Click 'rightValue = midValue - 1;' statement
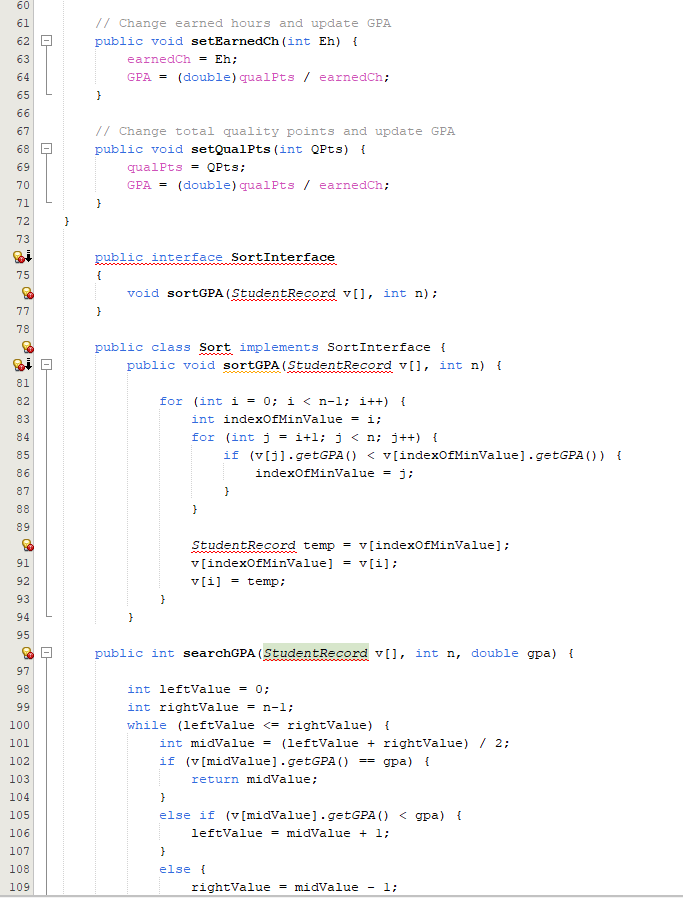 click(294, 887)
